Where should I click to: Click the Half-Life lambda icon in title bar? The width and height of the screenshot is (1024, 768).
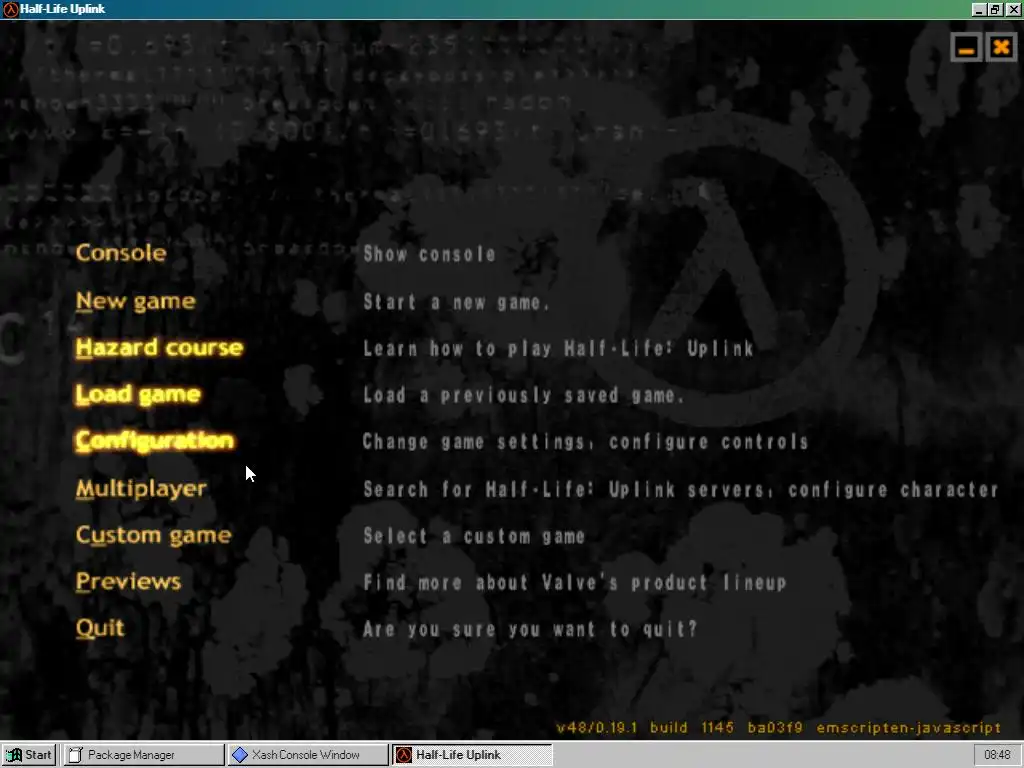10,9
